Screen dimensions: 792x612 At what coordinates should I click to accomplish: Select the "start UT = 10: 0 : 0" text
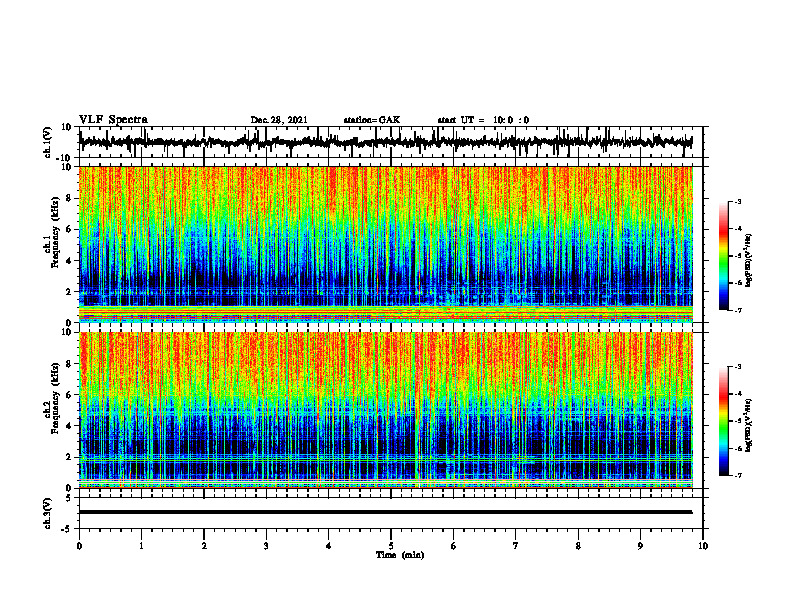pyautogui.click(x=483, y=120)
